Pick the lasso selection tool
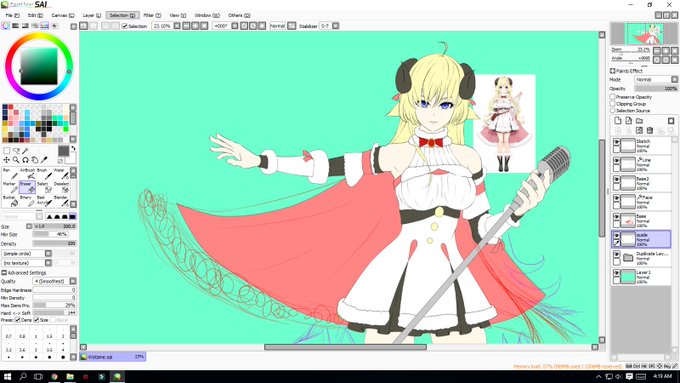 click(16, 151)
